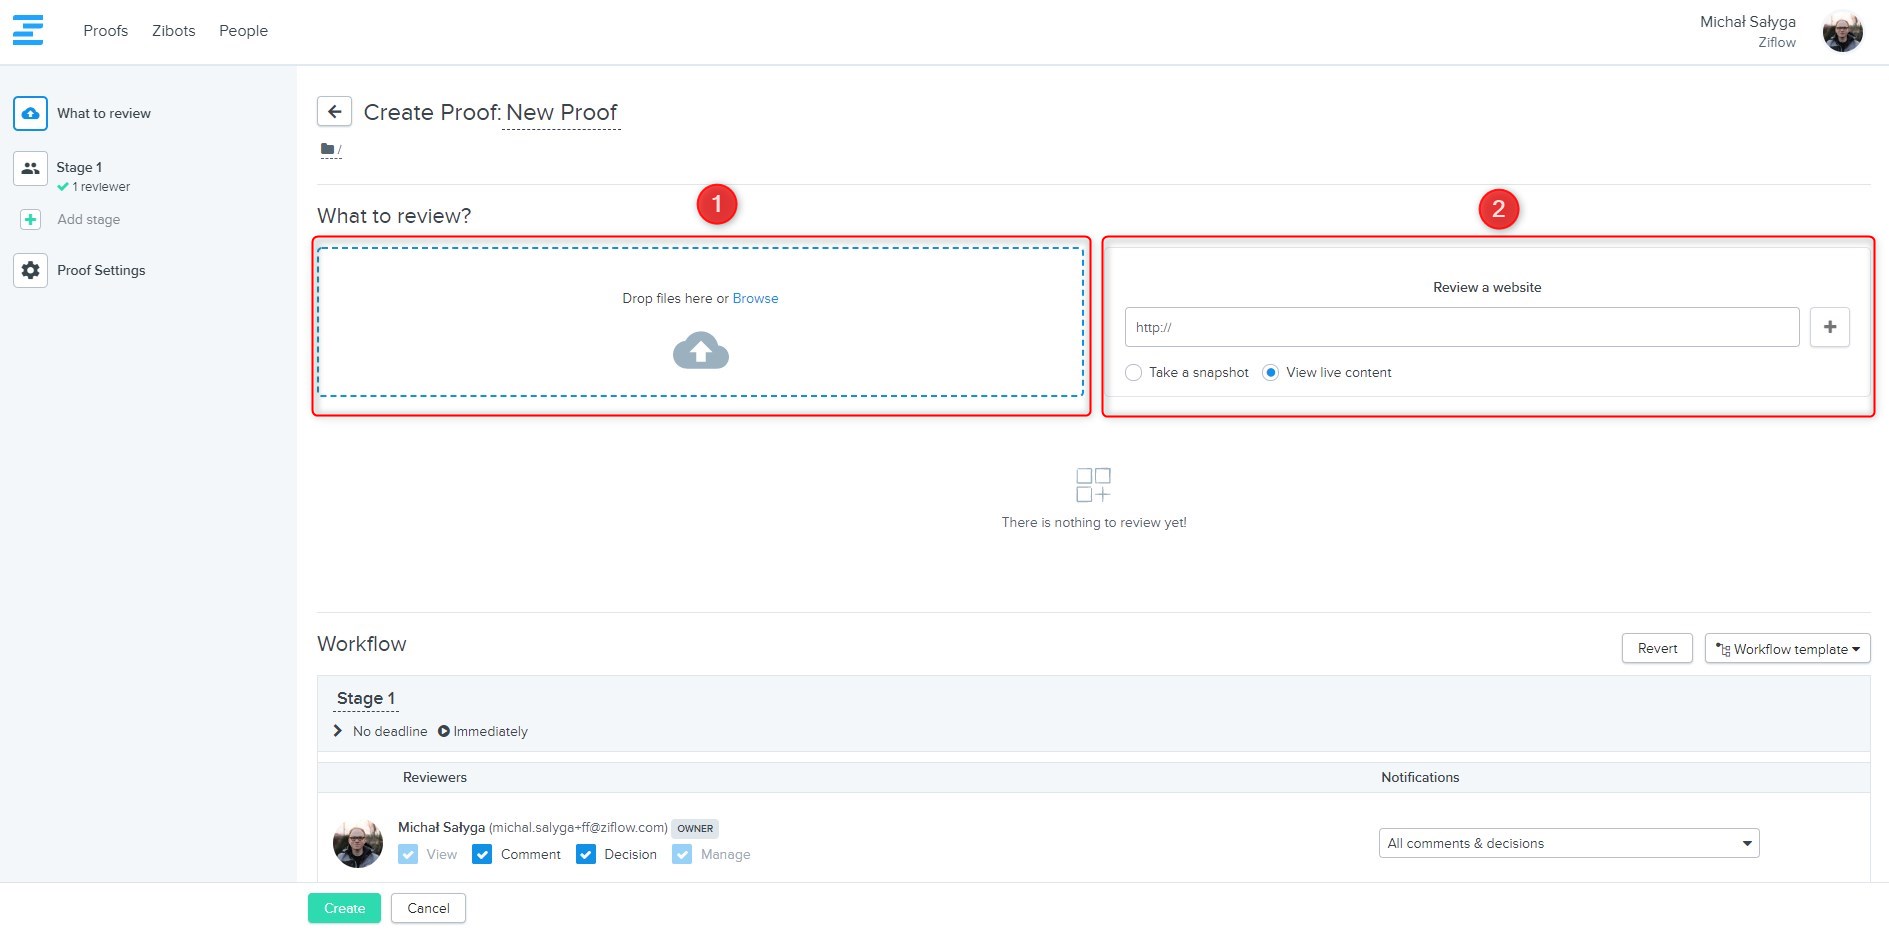Viewport: 1889px width, 931px height.
Task: Click the Ziflow logo icon
Action: pyautogui.click(x=28, y=30)
